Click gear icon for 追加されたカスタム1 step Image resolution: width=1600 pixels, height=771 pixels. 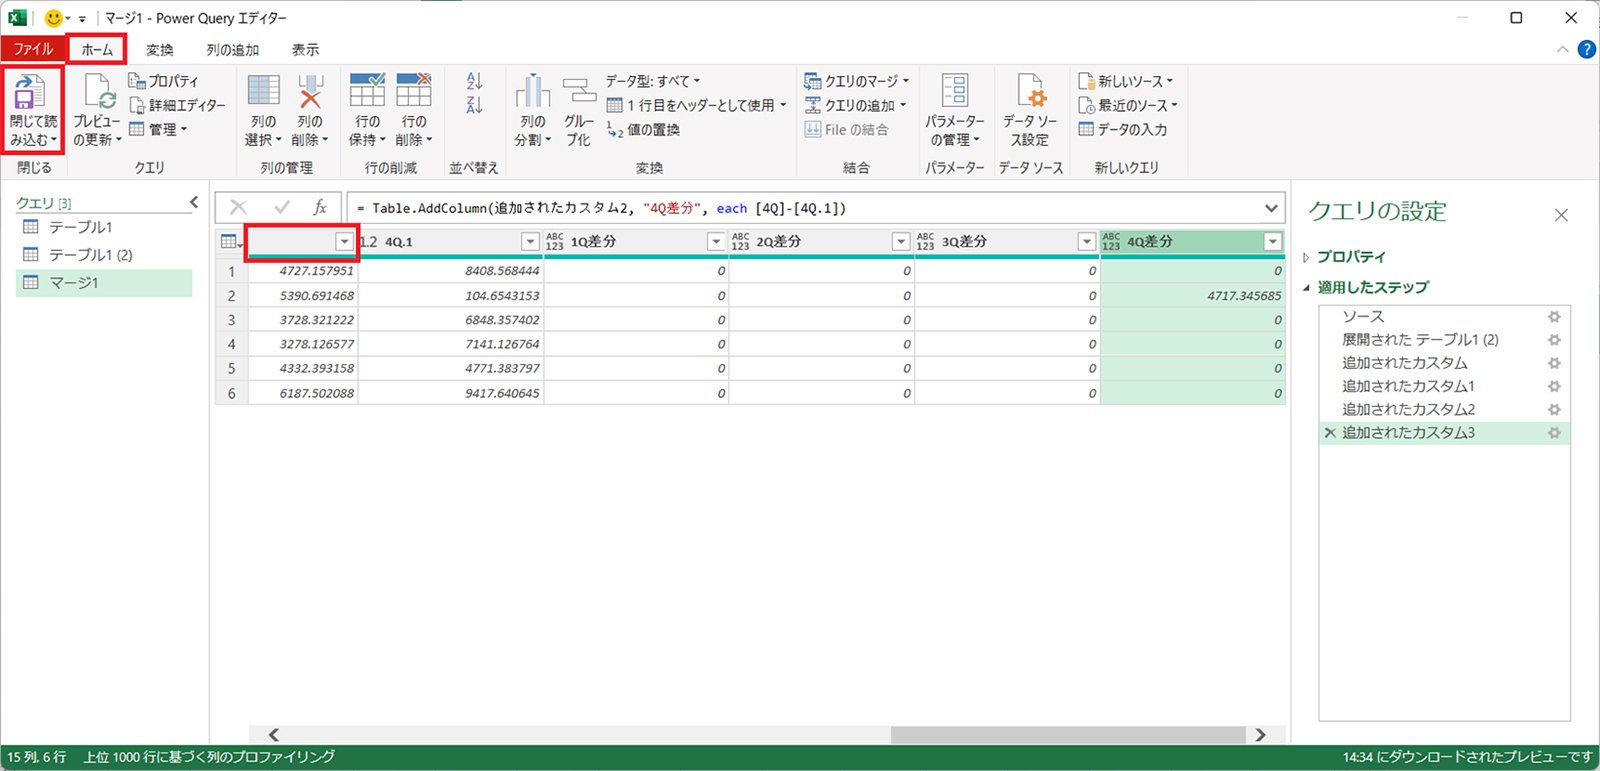pyautogui.click(x=1554, y=386)
